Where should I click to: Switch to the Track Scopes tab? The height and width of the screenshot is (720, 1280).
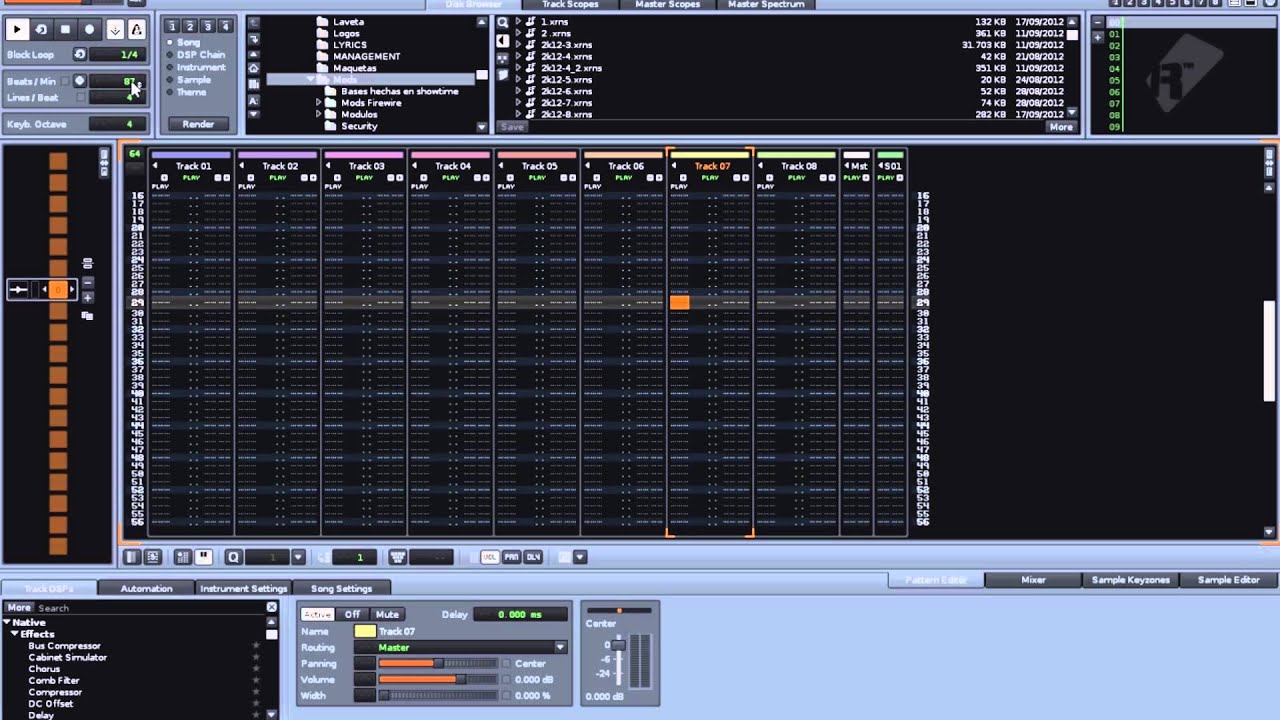click(x=570, y=5)
